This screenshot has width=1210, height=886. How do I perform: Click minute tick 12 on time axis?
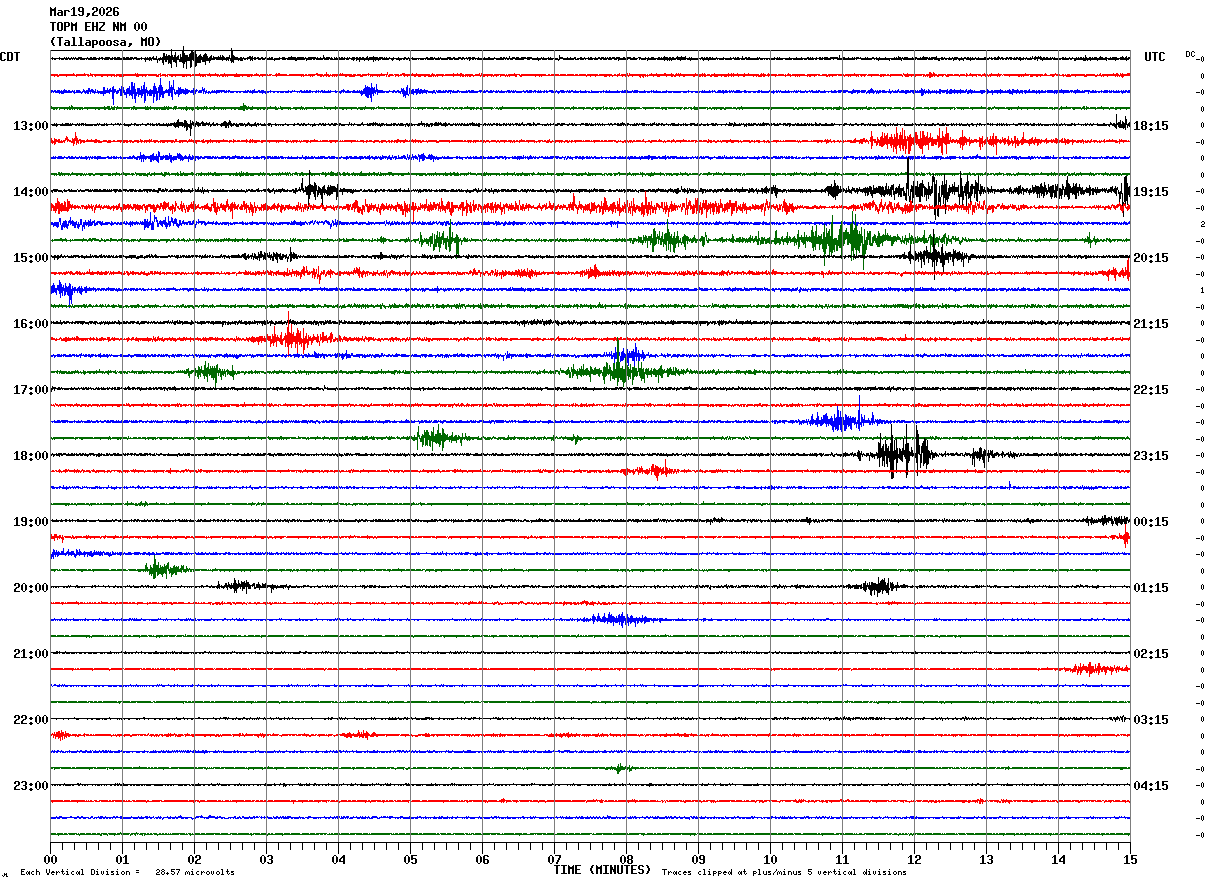(x=915, y=859)
